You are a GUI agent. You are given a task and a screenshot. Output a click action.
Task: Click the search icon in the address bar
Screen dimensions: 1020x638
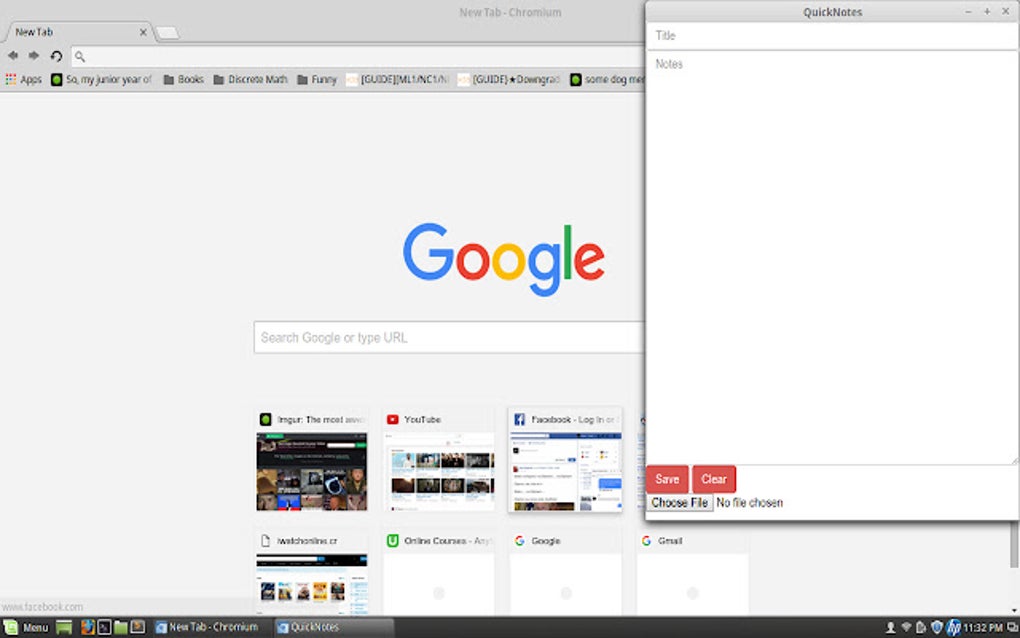pyautogui.click(x=81, y=57)
